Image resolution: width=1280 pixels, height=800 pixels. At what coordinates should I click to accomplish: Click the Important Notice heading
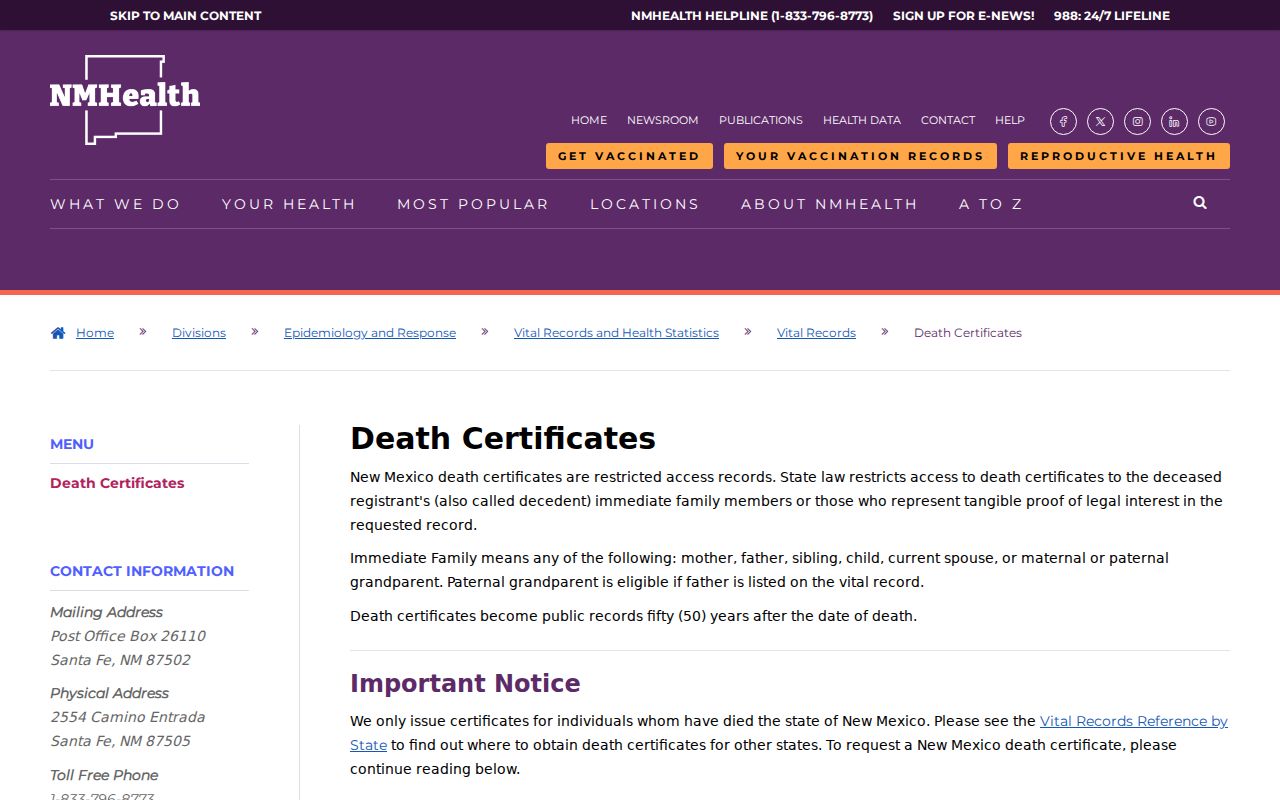tap(465, 683)
